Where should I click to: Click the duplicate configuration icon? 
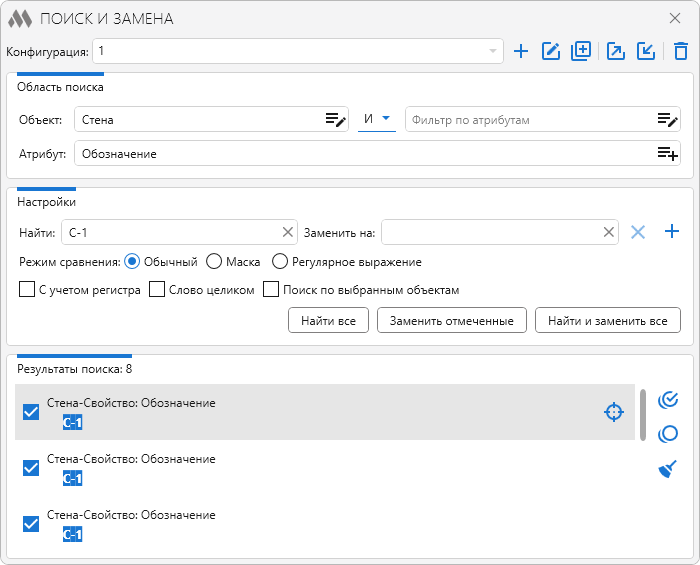pyautogui.click(x=581, y=51)
